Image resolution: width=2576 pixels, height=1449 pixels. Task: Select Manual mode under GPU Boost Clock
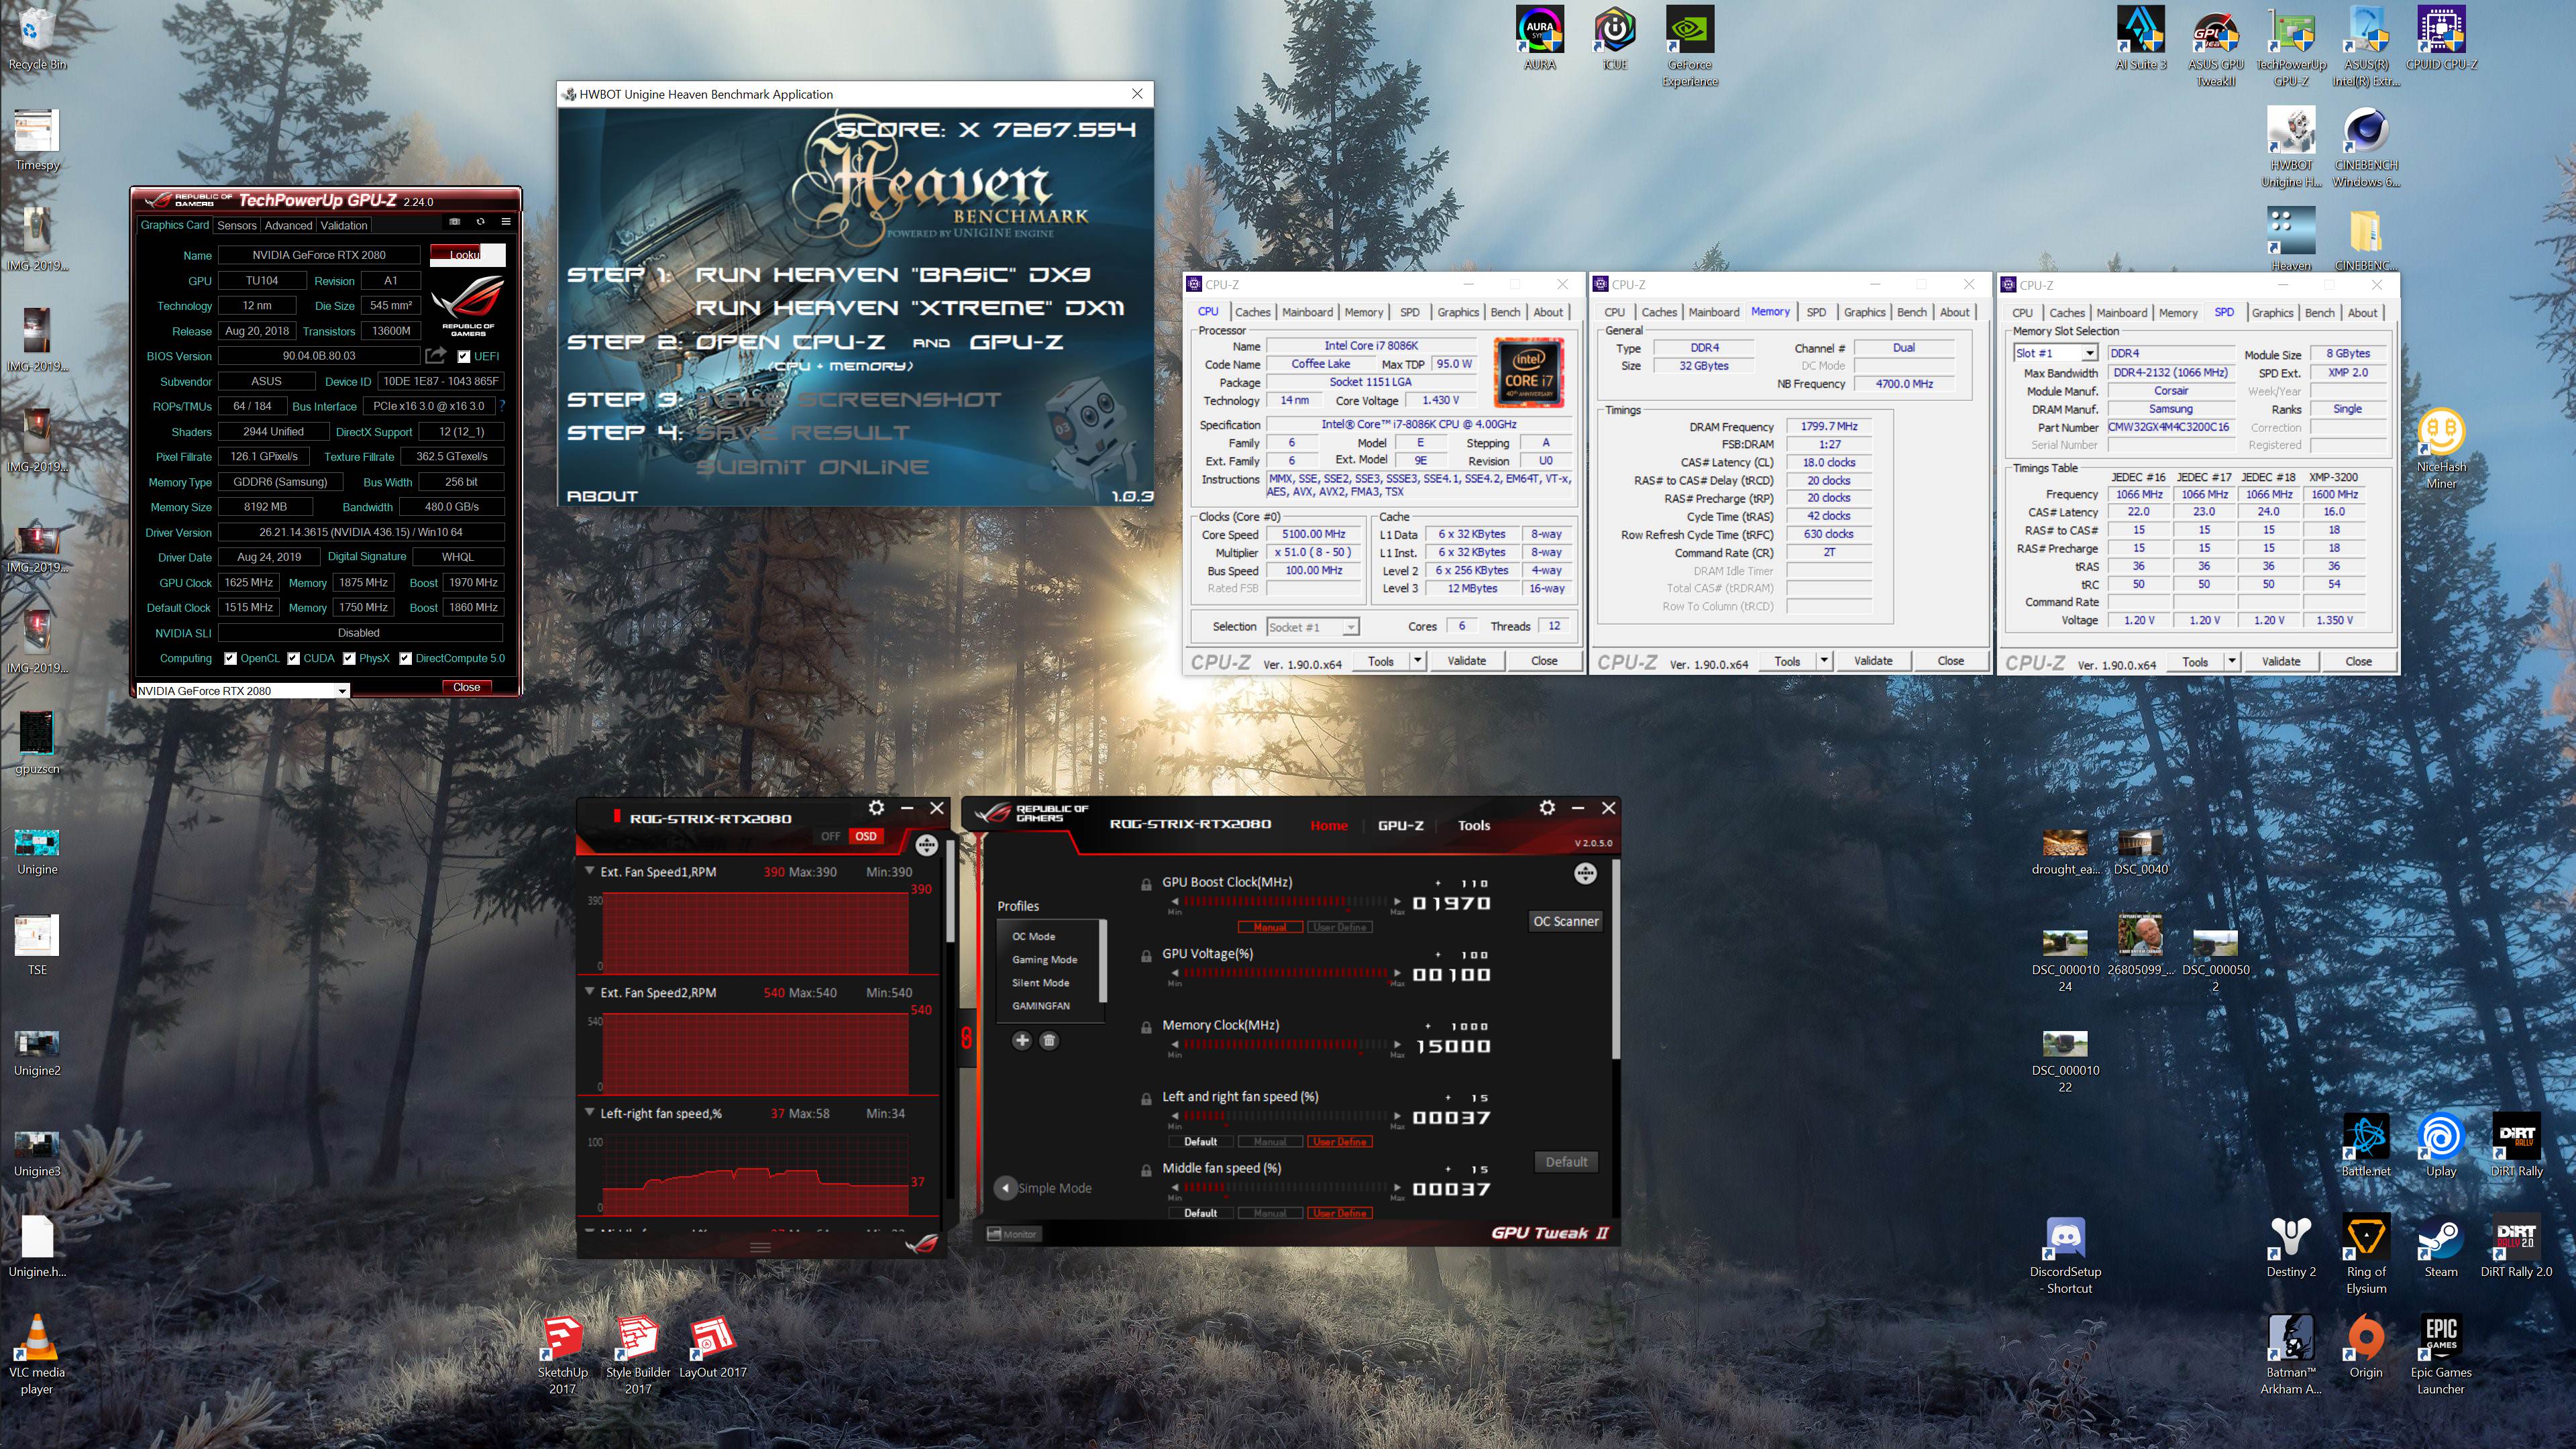click(1270, 927)
